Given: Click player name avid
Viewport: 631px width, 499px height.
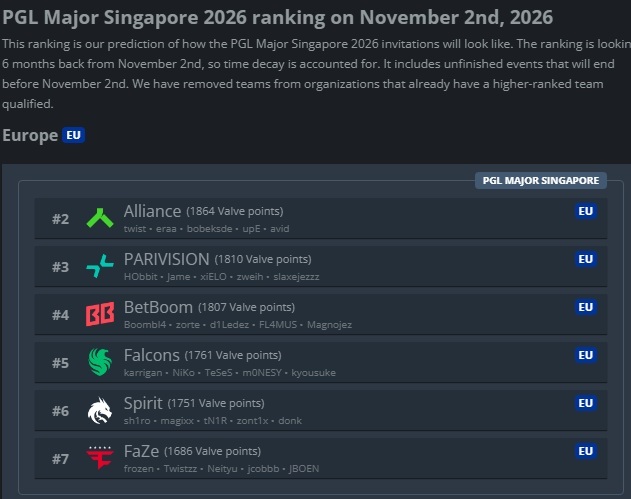Looking at the screenshot, I should 280,229.
